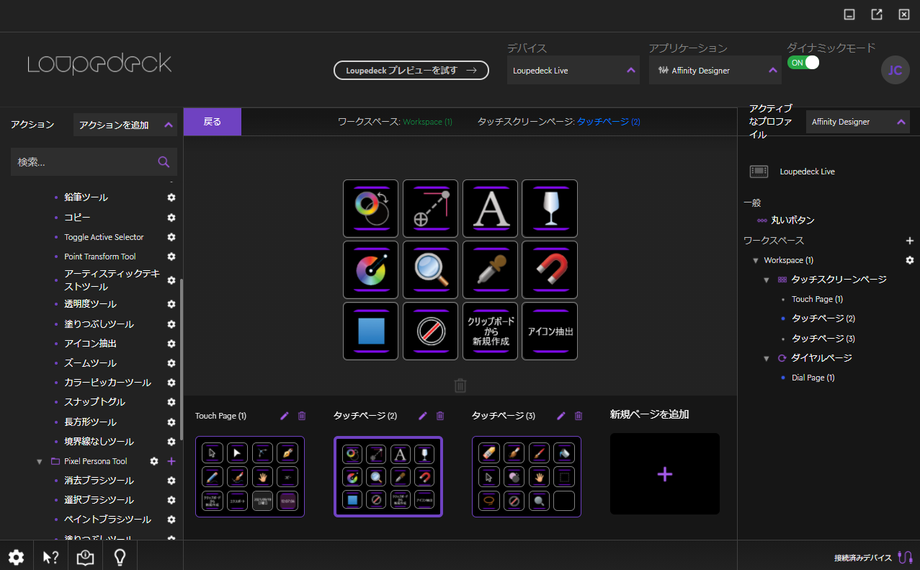
Task: Open settings gear for 鉛筆ツール action
Action: (171, 198)
